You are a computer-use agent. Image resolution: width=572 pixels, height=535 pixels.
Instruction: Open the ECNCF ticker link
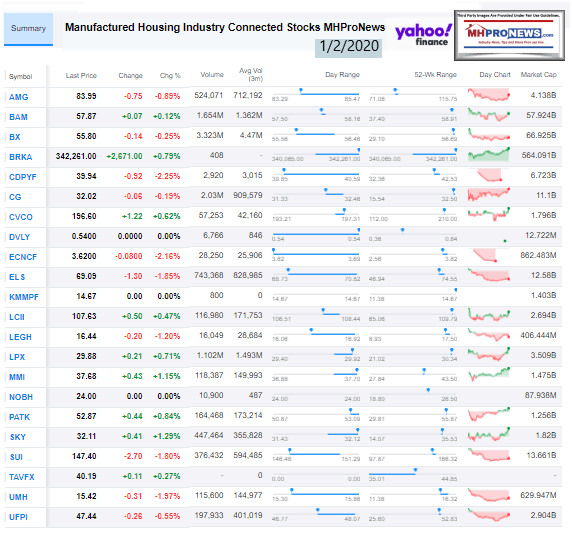23,257
